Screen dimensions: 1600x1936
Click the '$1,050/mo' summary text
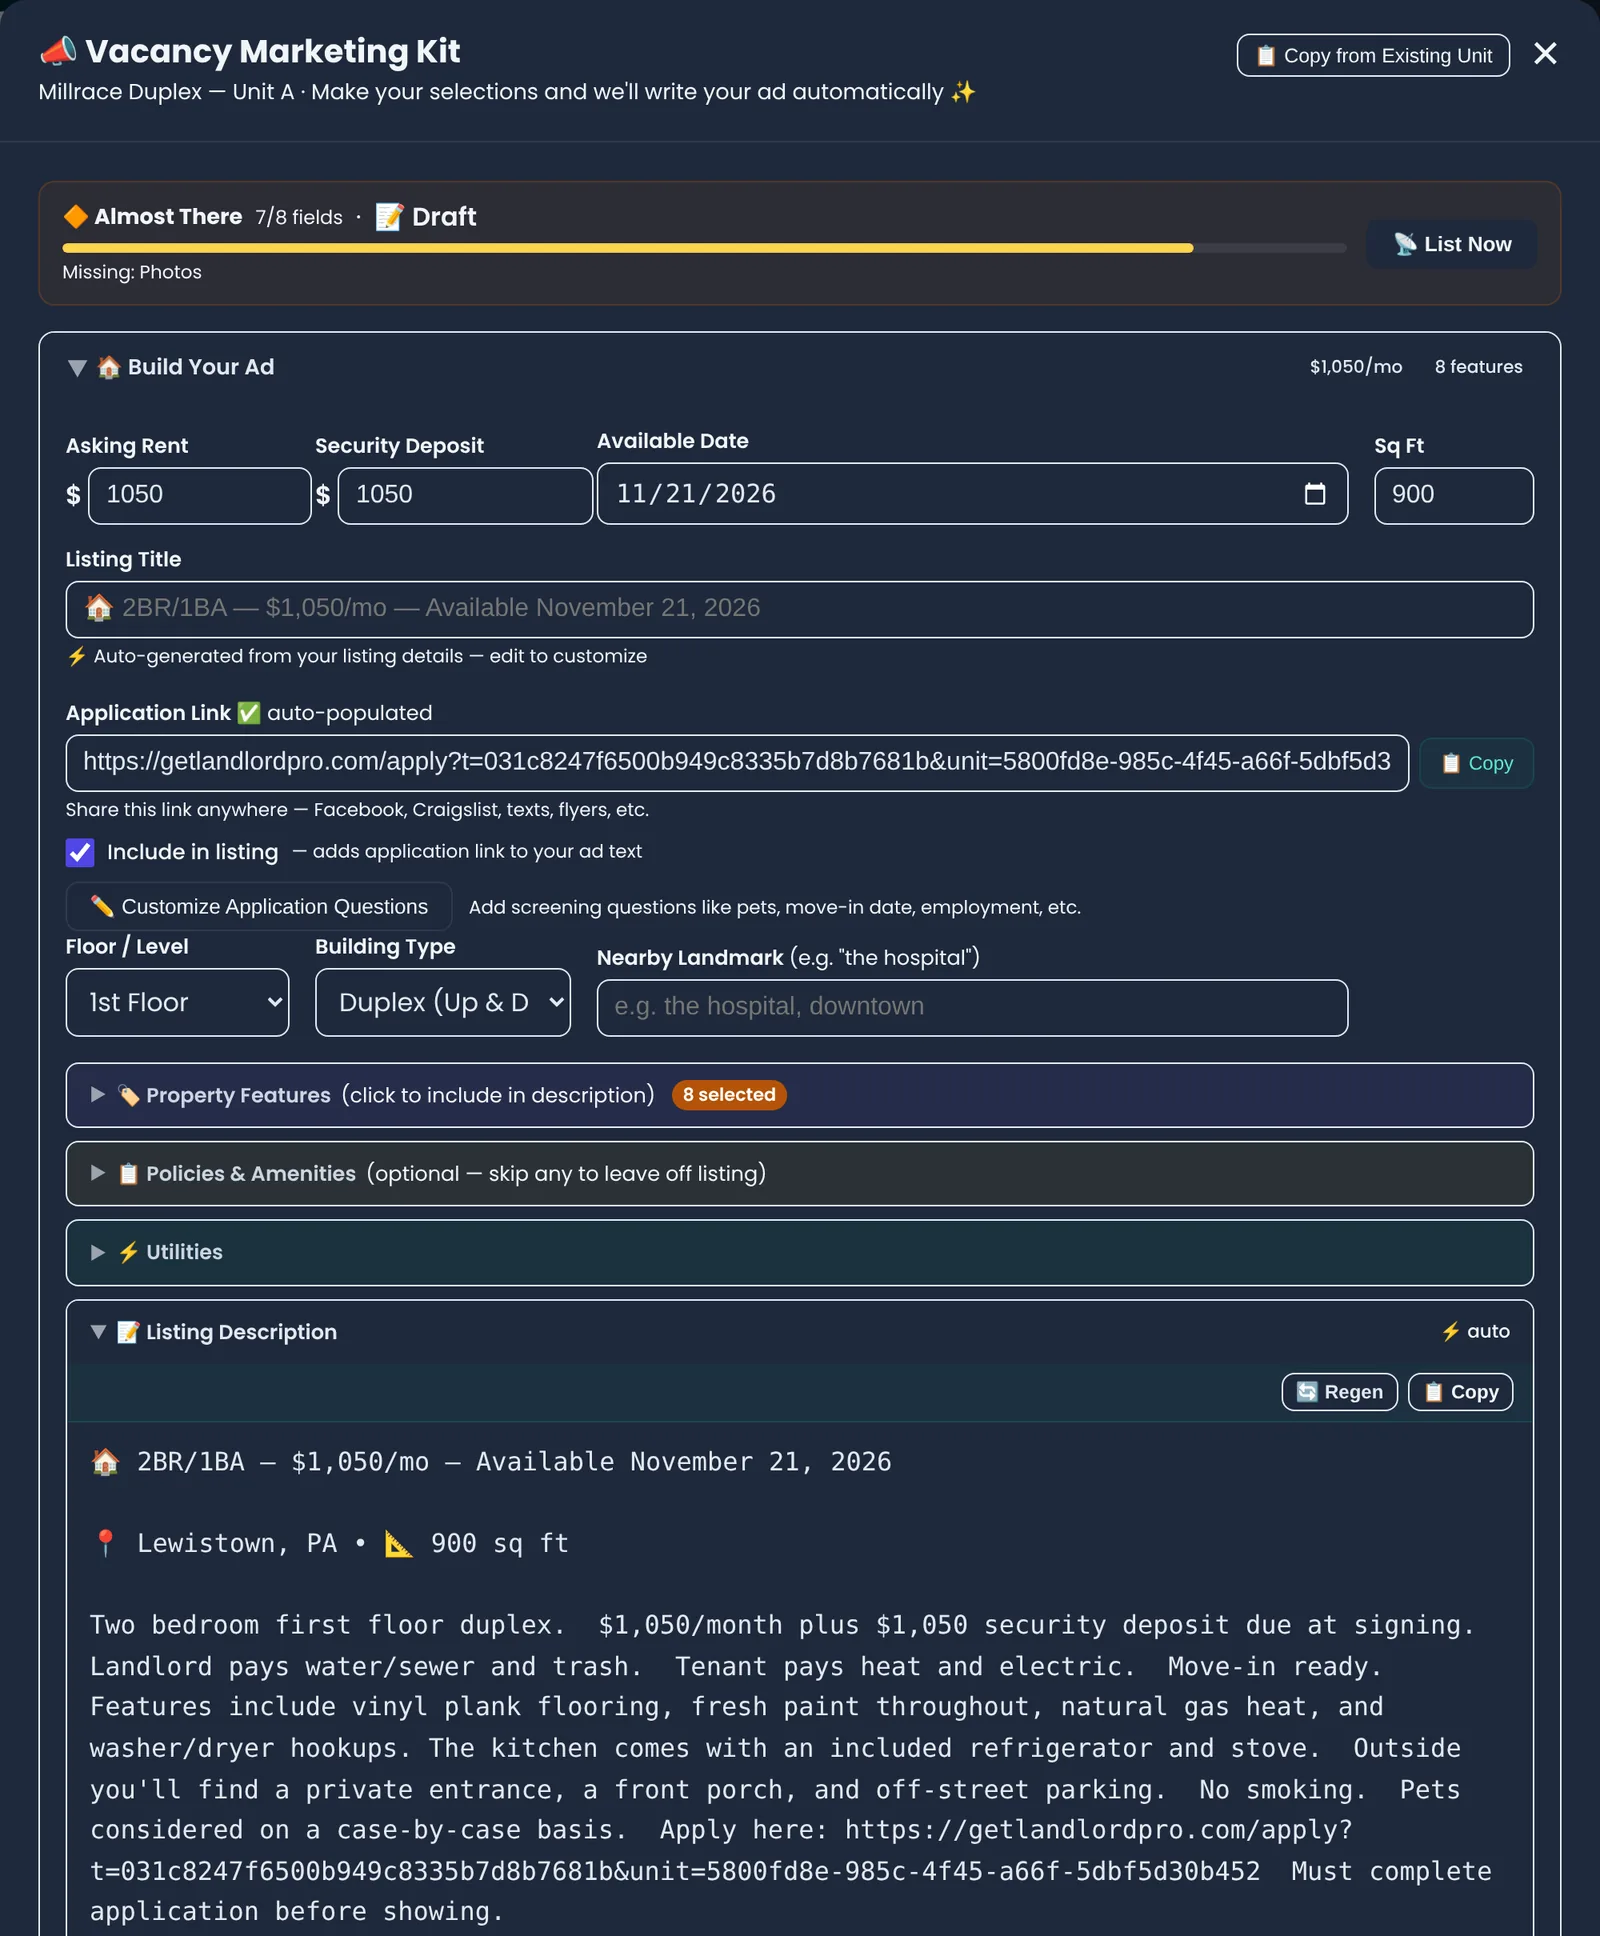tap(1356, 367)
